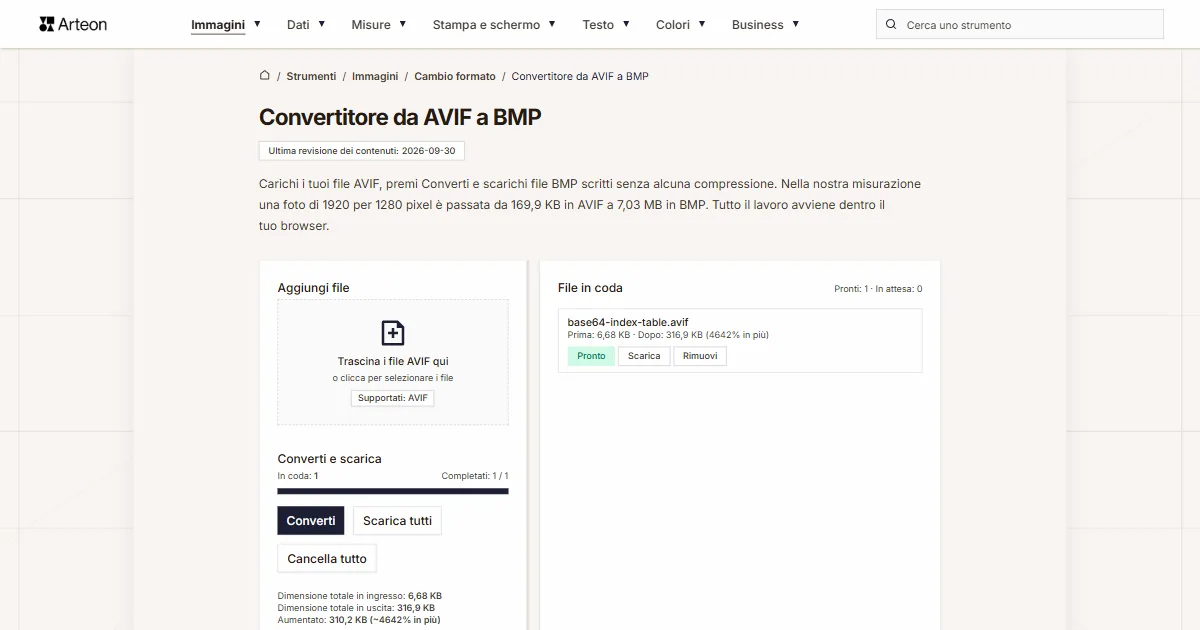Image resolution: width=1200 pixels, height=630 pixels.
Task: Click the Convertitore da AVIF a BMP heading
Action: [x=400, y=117]
